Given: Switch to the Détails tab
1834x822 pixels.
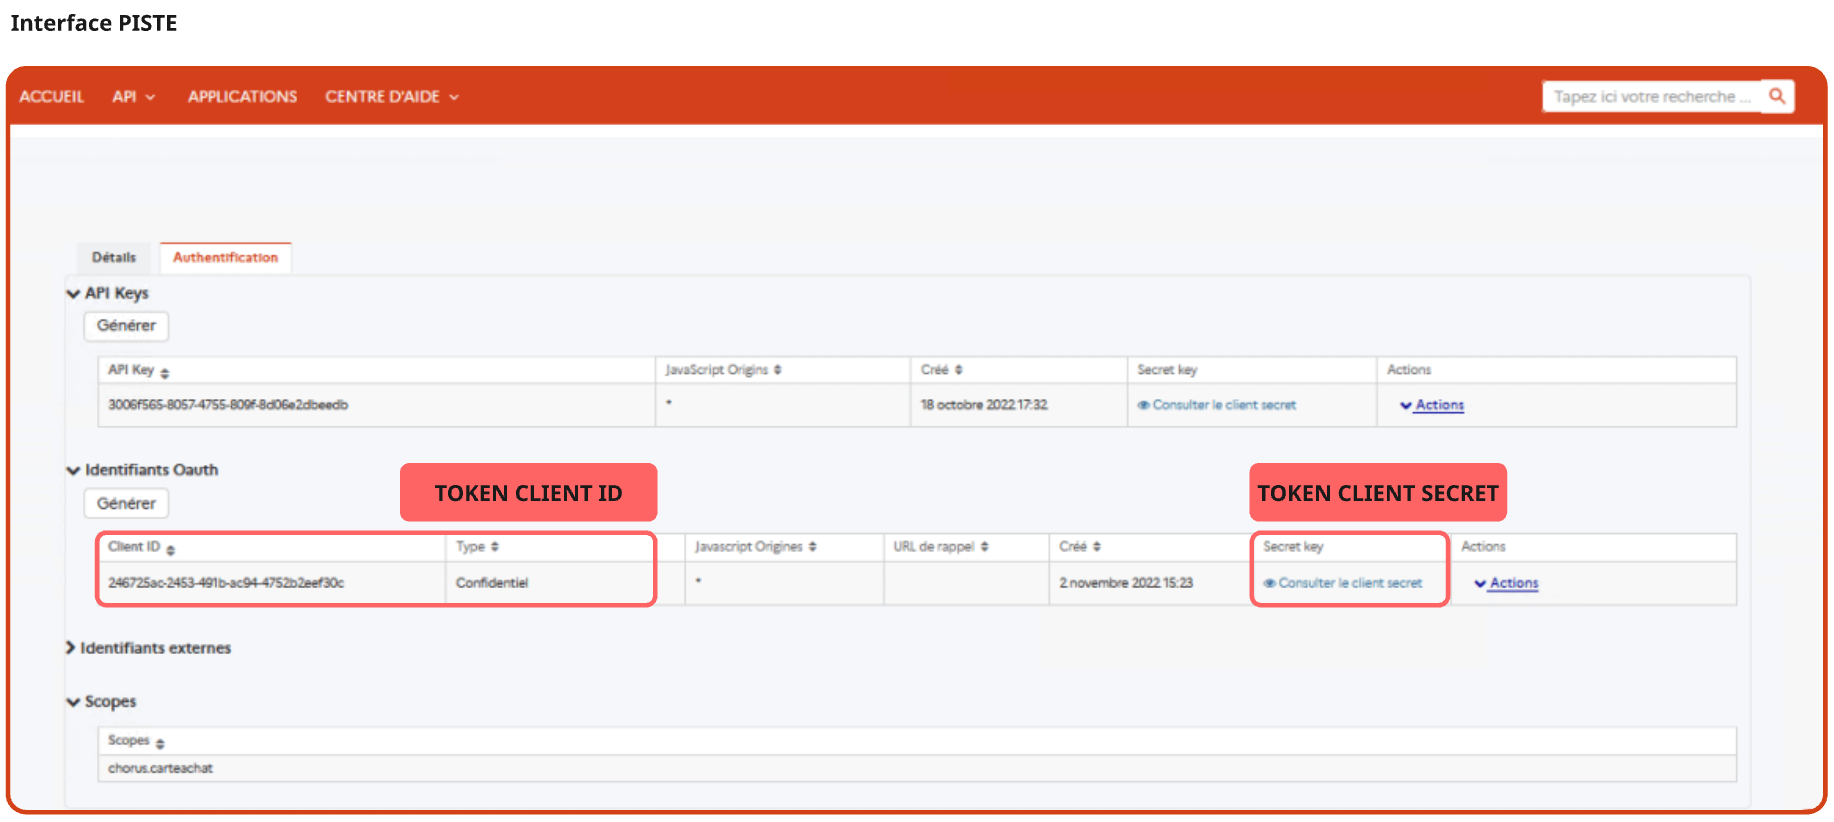Looking at the screenshot, I should [114, 258].
